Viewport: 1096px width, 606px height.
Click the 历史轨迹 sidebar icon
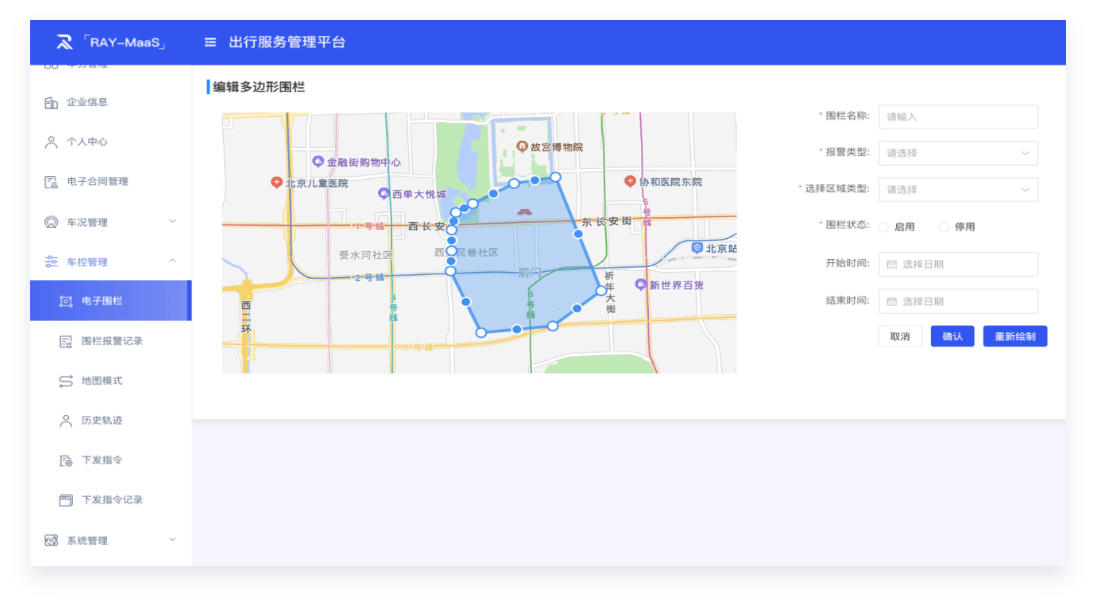pyautogui.click(x=66, y=421)
